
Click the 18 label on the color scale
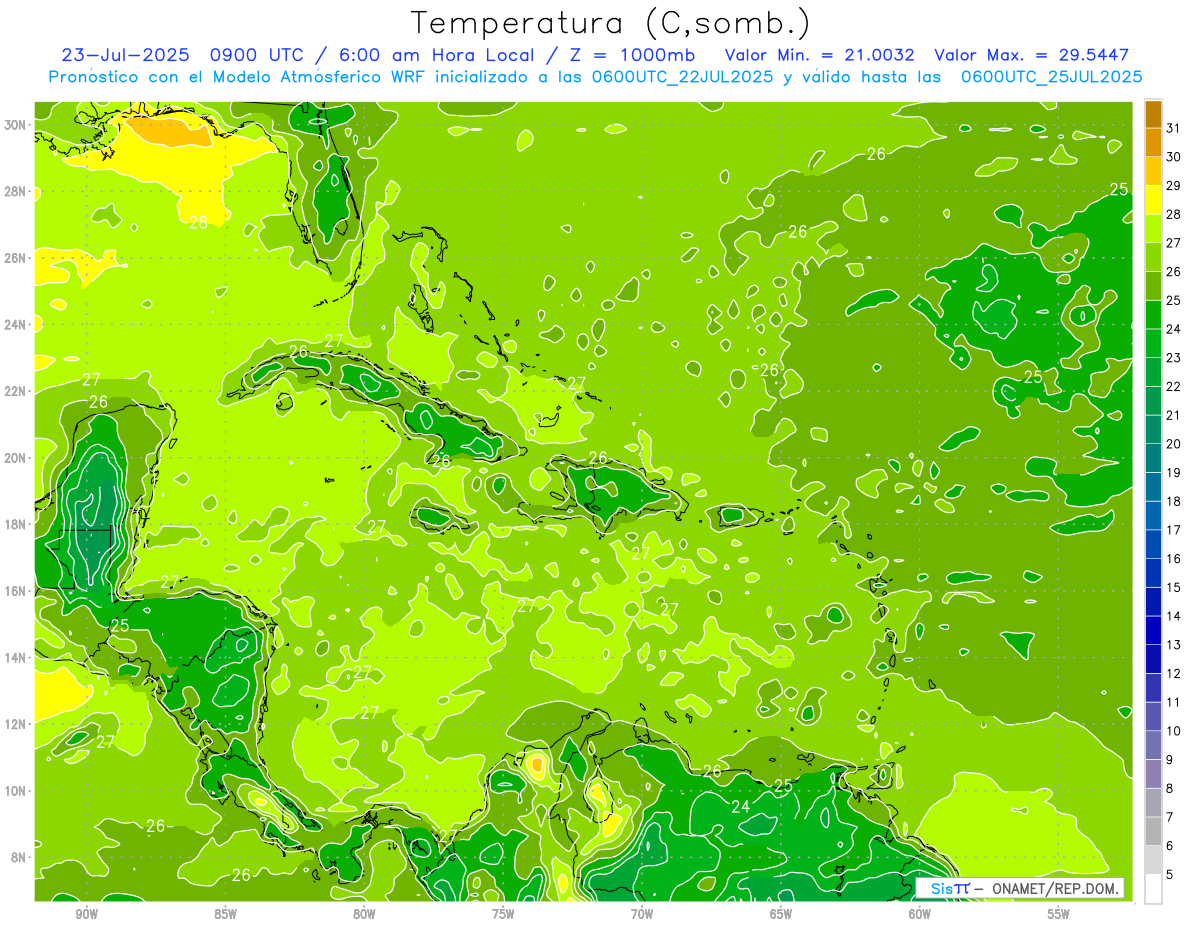[x=1174, y=501]
